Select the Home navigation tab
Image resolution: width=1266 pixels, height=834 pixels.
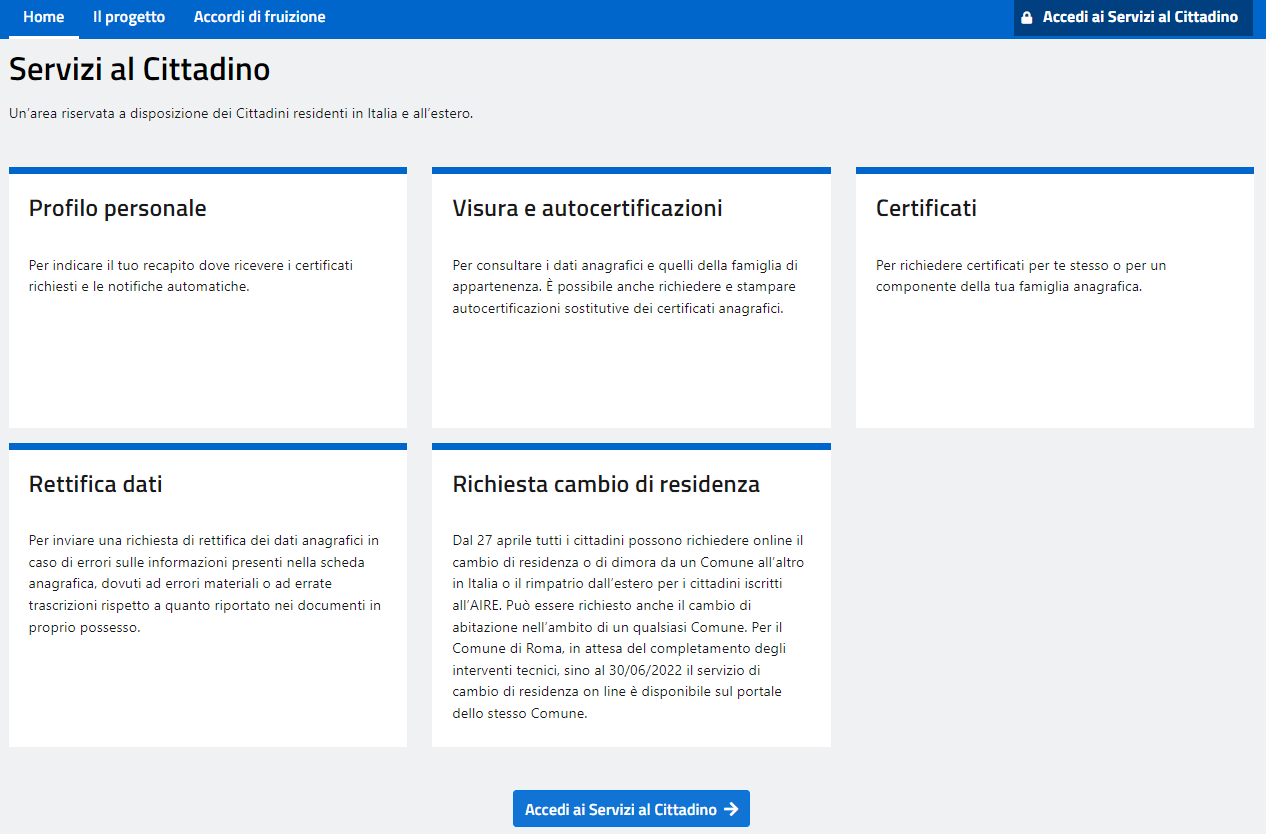click(43, 17)
